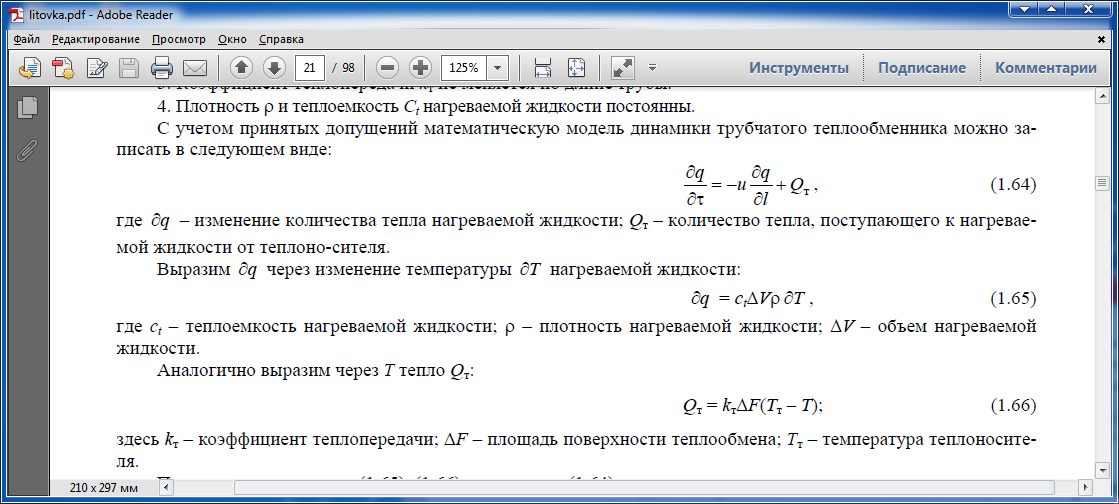The height and width of the screenshot is (504, 1119).
Task: Go to next page down arrow
Action: (x=275, y=69)
